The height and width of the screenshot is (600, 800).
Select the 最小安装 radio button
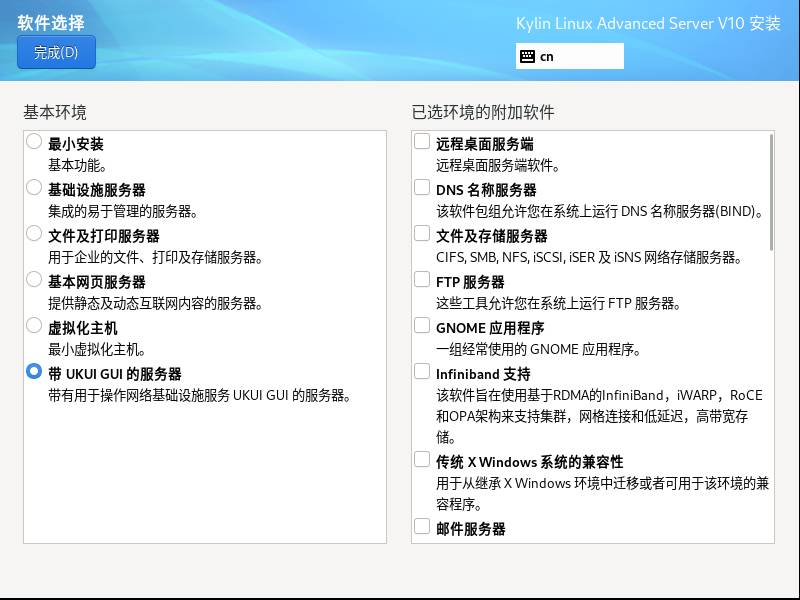(x=34, y=142)
